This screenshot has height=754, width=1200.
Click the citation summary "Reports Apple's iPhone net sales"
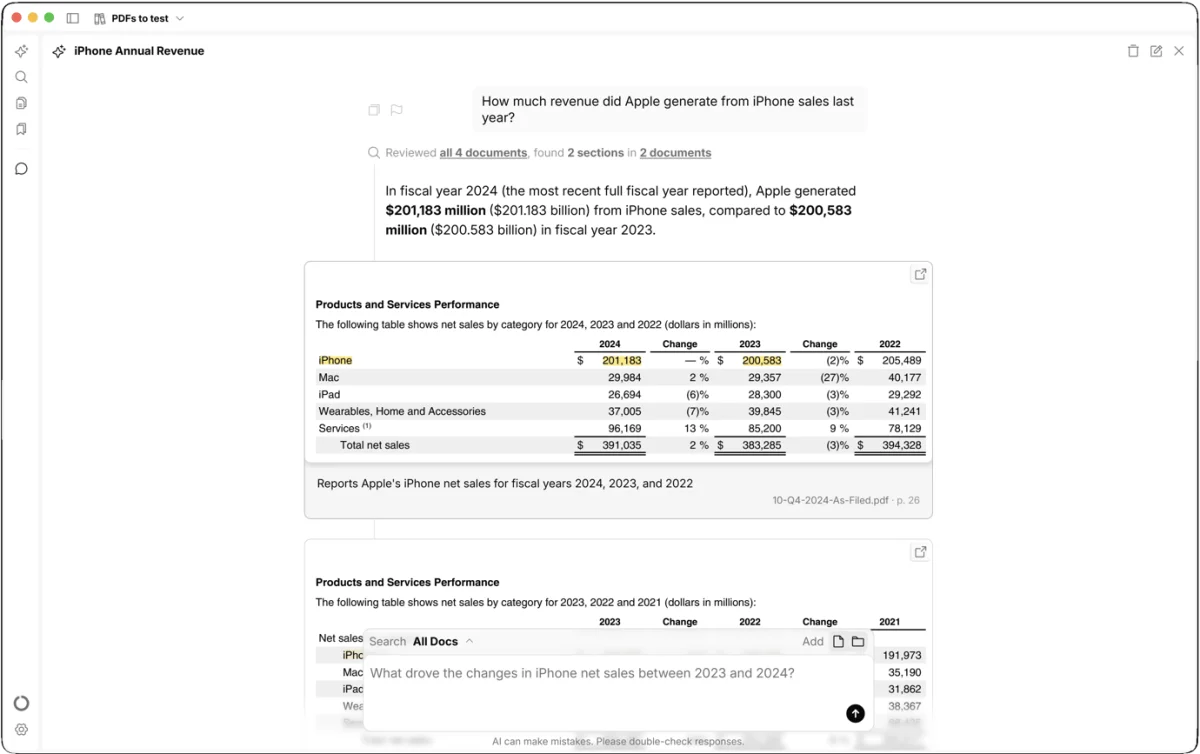pyautogui.click(x=505, y=483)
